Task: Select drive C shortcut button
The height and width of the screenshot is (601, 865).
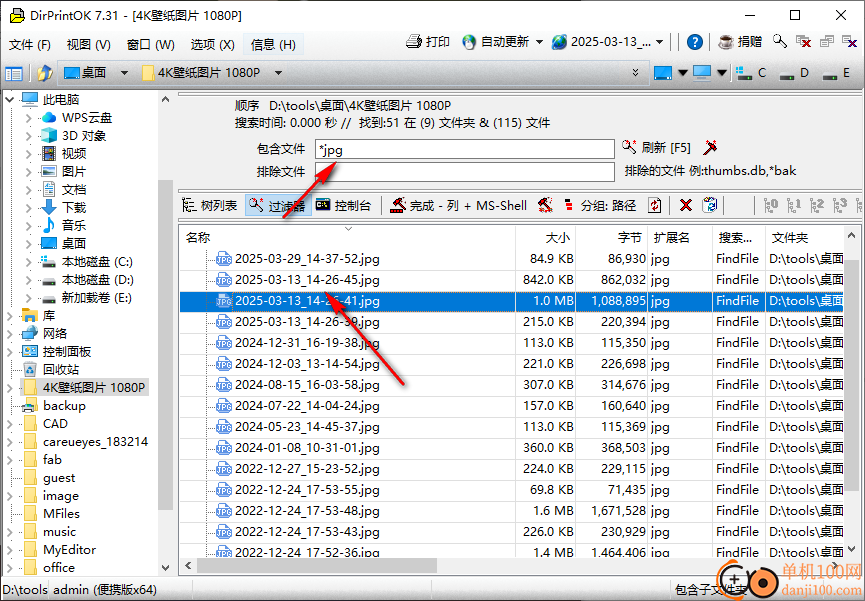Action: click(x=751, y=73)
